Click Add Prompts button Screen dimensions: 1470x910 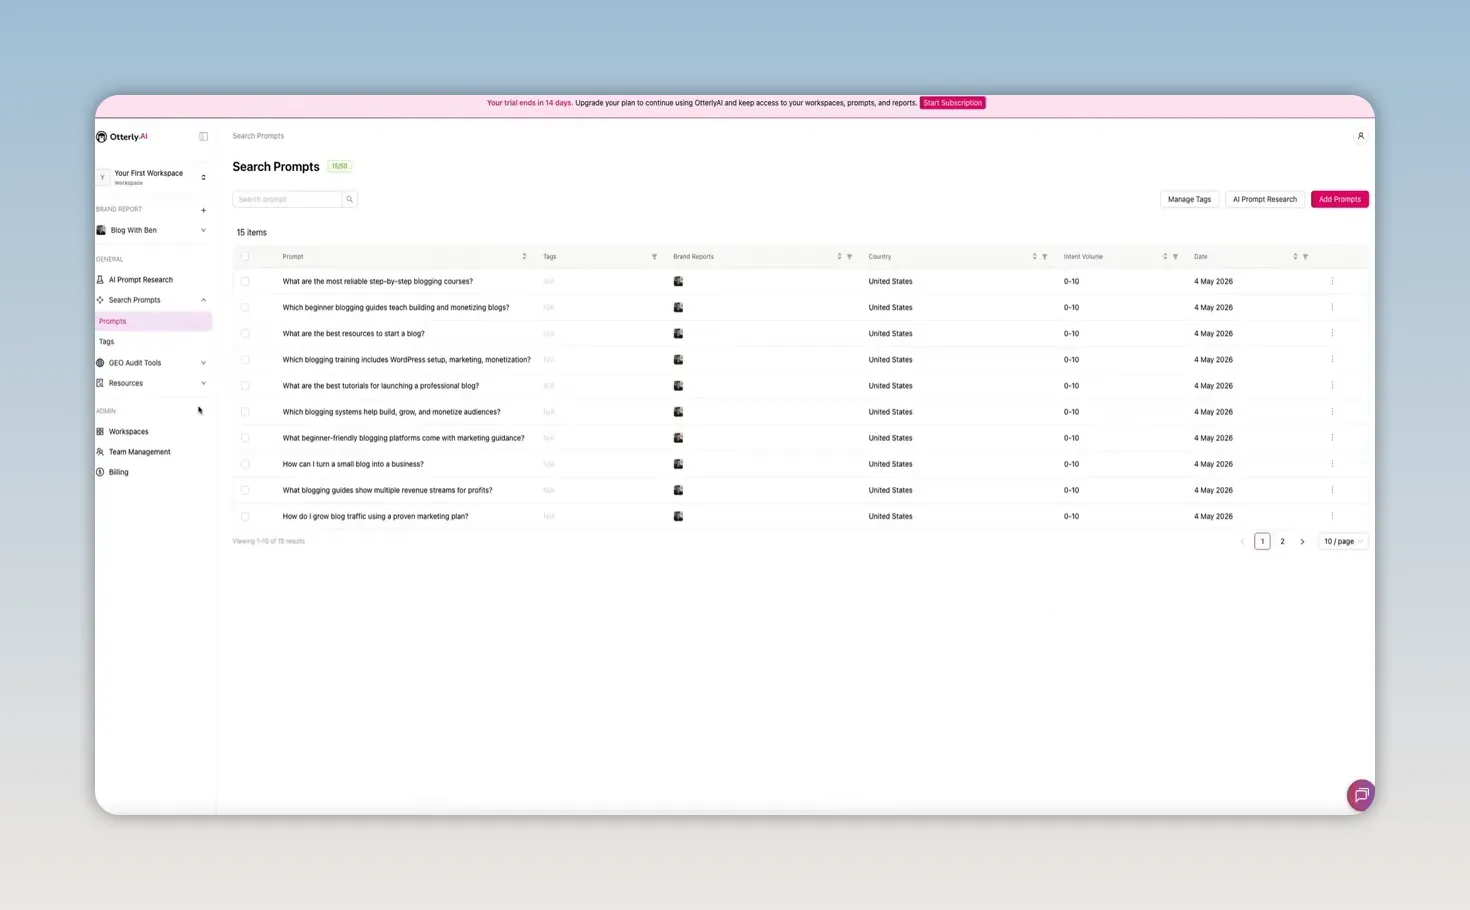click(x=1339, y=199)
